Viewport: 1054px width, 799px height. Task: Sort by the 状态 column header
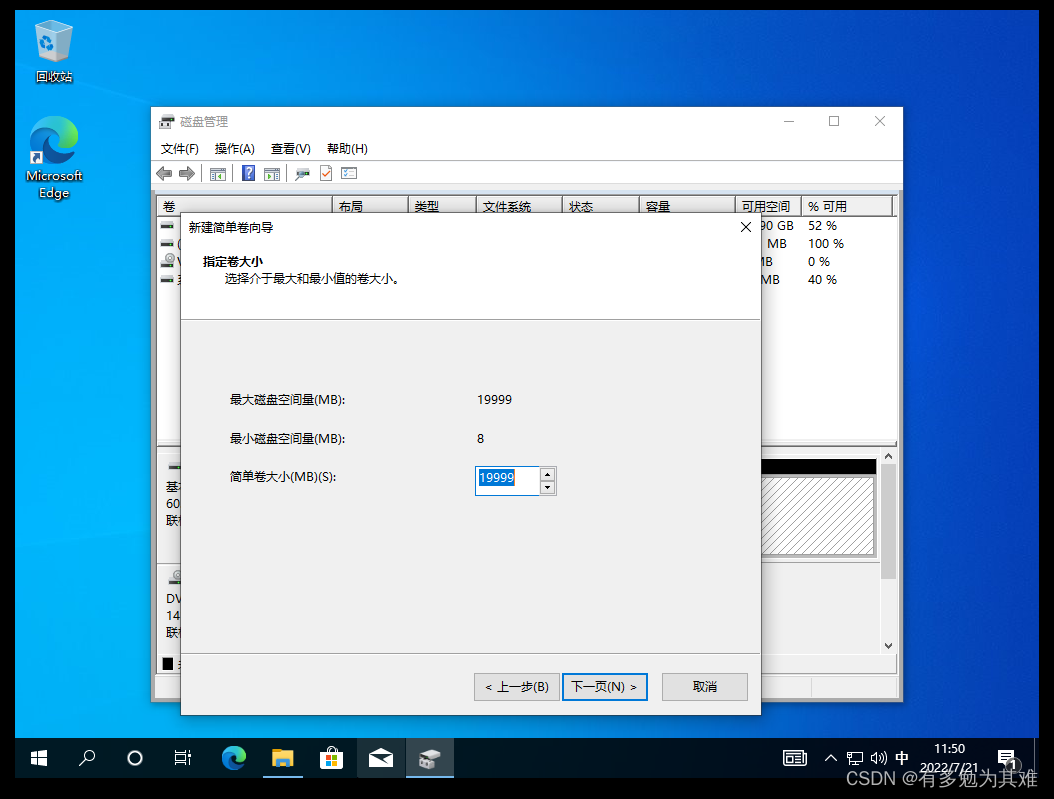(601, 206)
